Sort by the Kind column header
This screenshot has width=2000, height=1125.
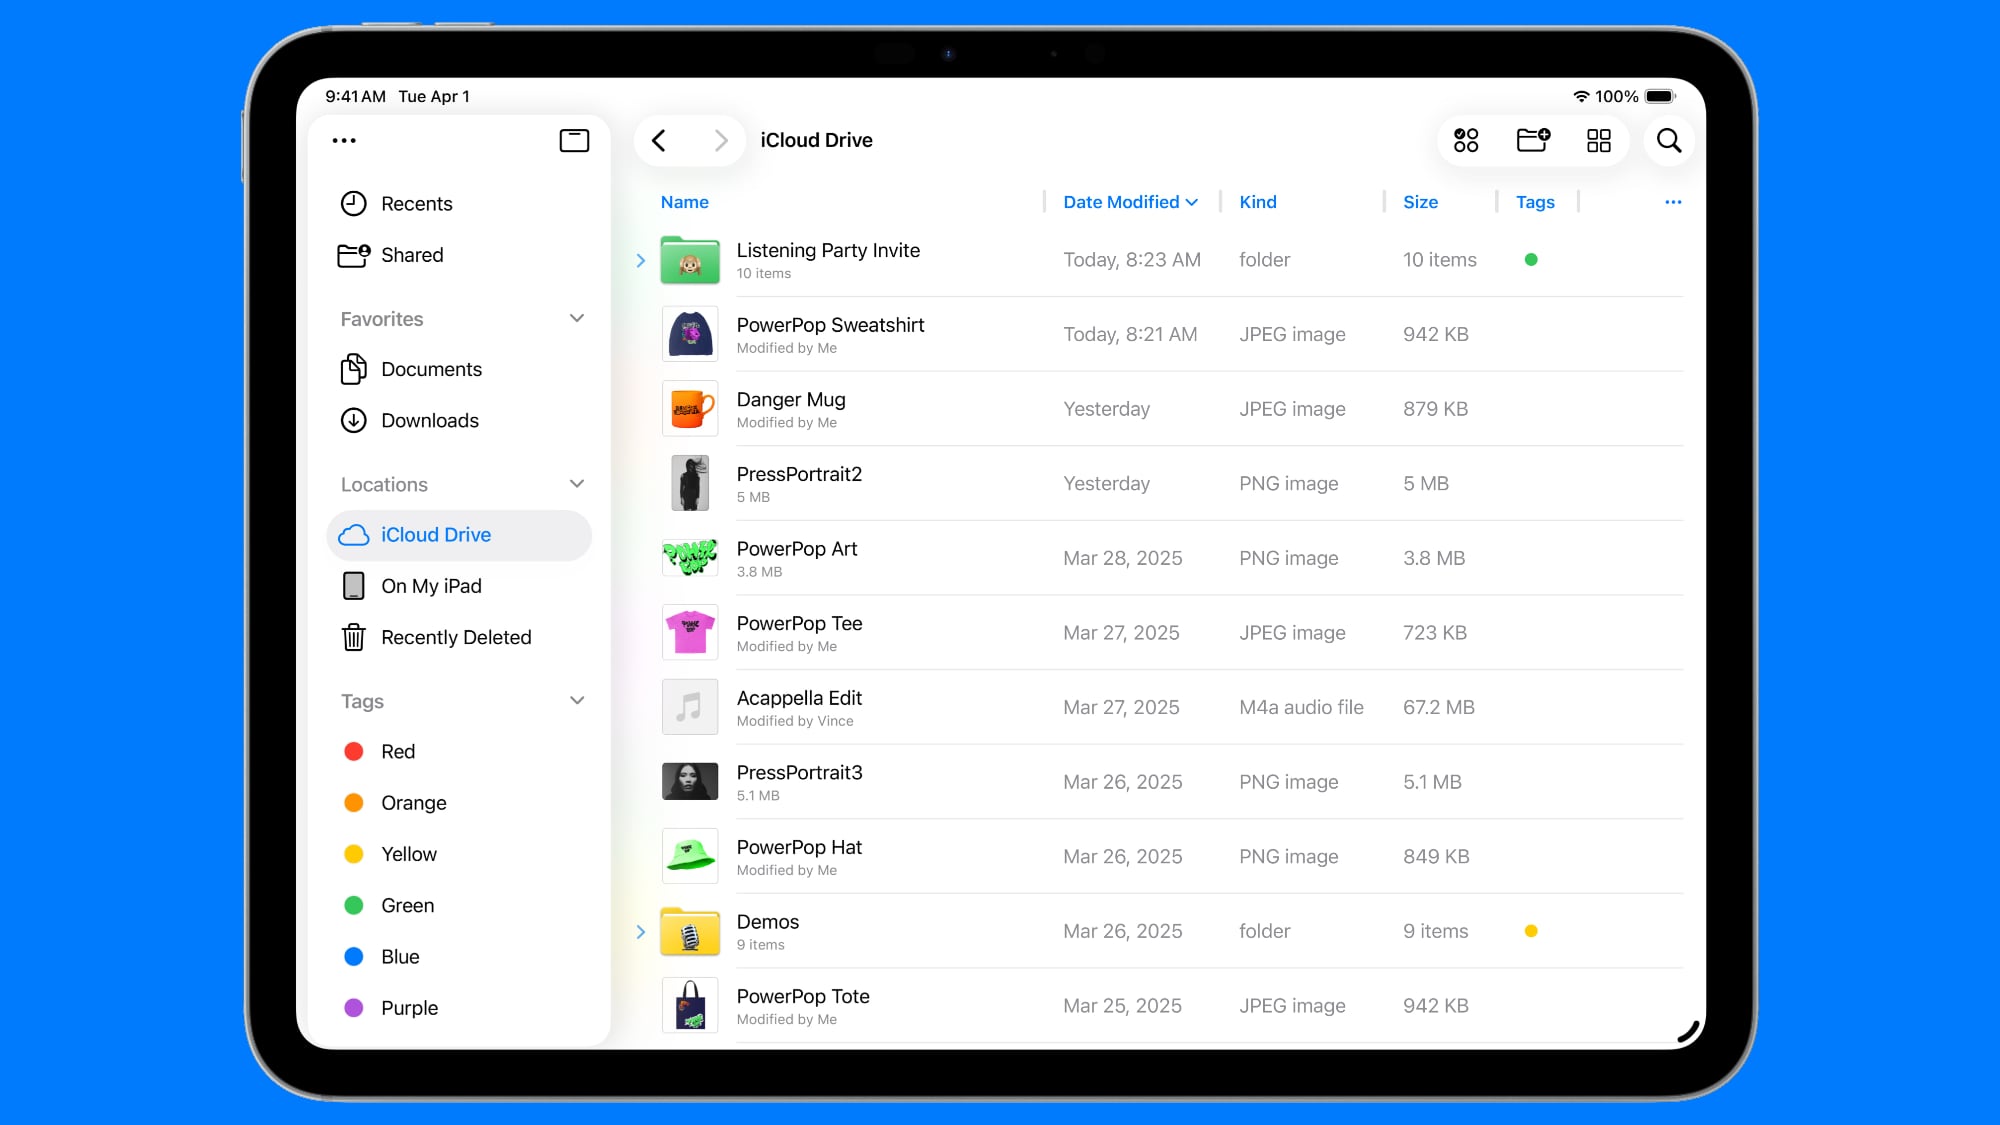[1258, 202]
